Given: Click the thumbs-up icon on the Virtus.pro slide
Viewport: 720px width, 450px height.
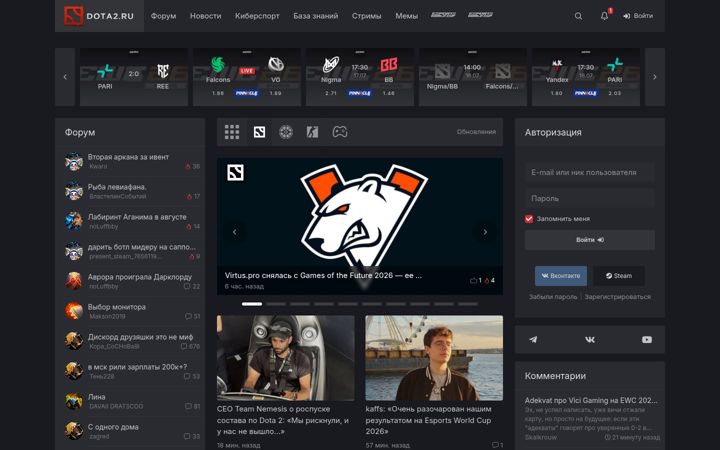Looking at the screenshot, I should point(473,281).
